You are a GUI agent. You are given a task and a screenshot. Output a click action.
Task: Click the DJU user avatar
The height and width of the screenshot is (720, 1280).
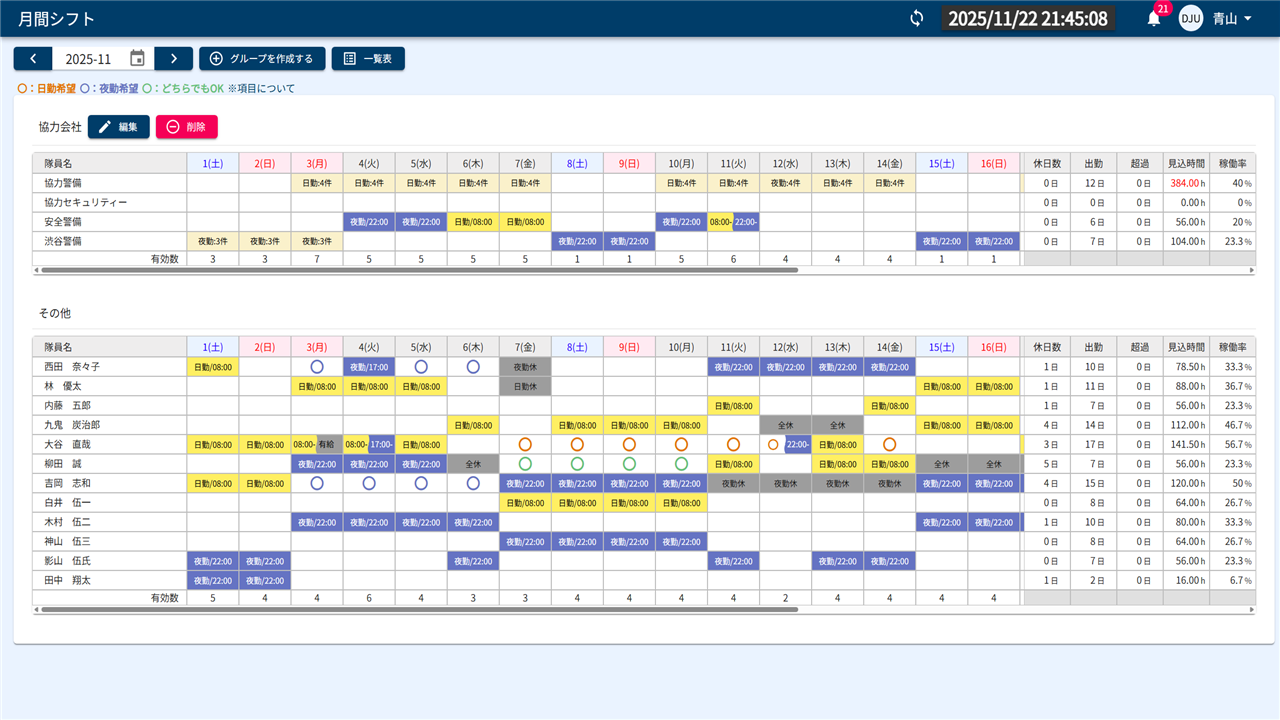(x=1190, y=18)
